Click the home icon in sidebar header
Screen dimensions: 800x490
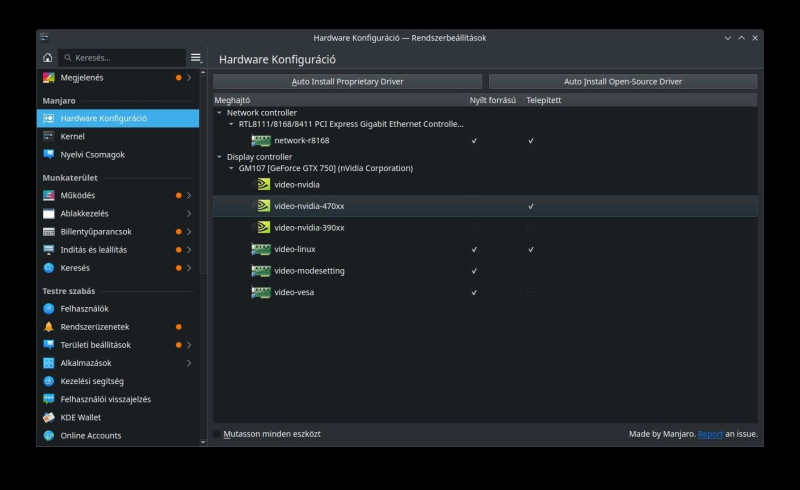[47, 58]
